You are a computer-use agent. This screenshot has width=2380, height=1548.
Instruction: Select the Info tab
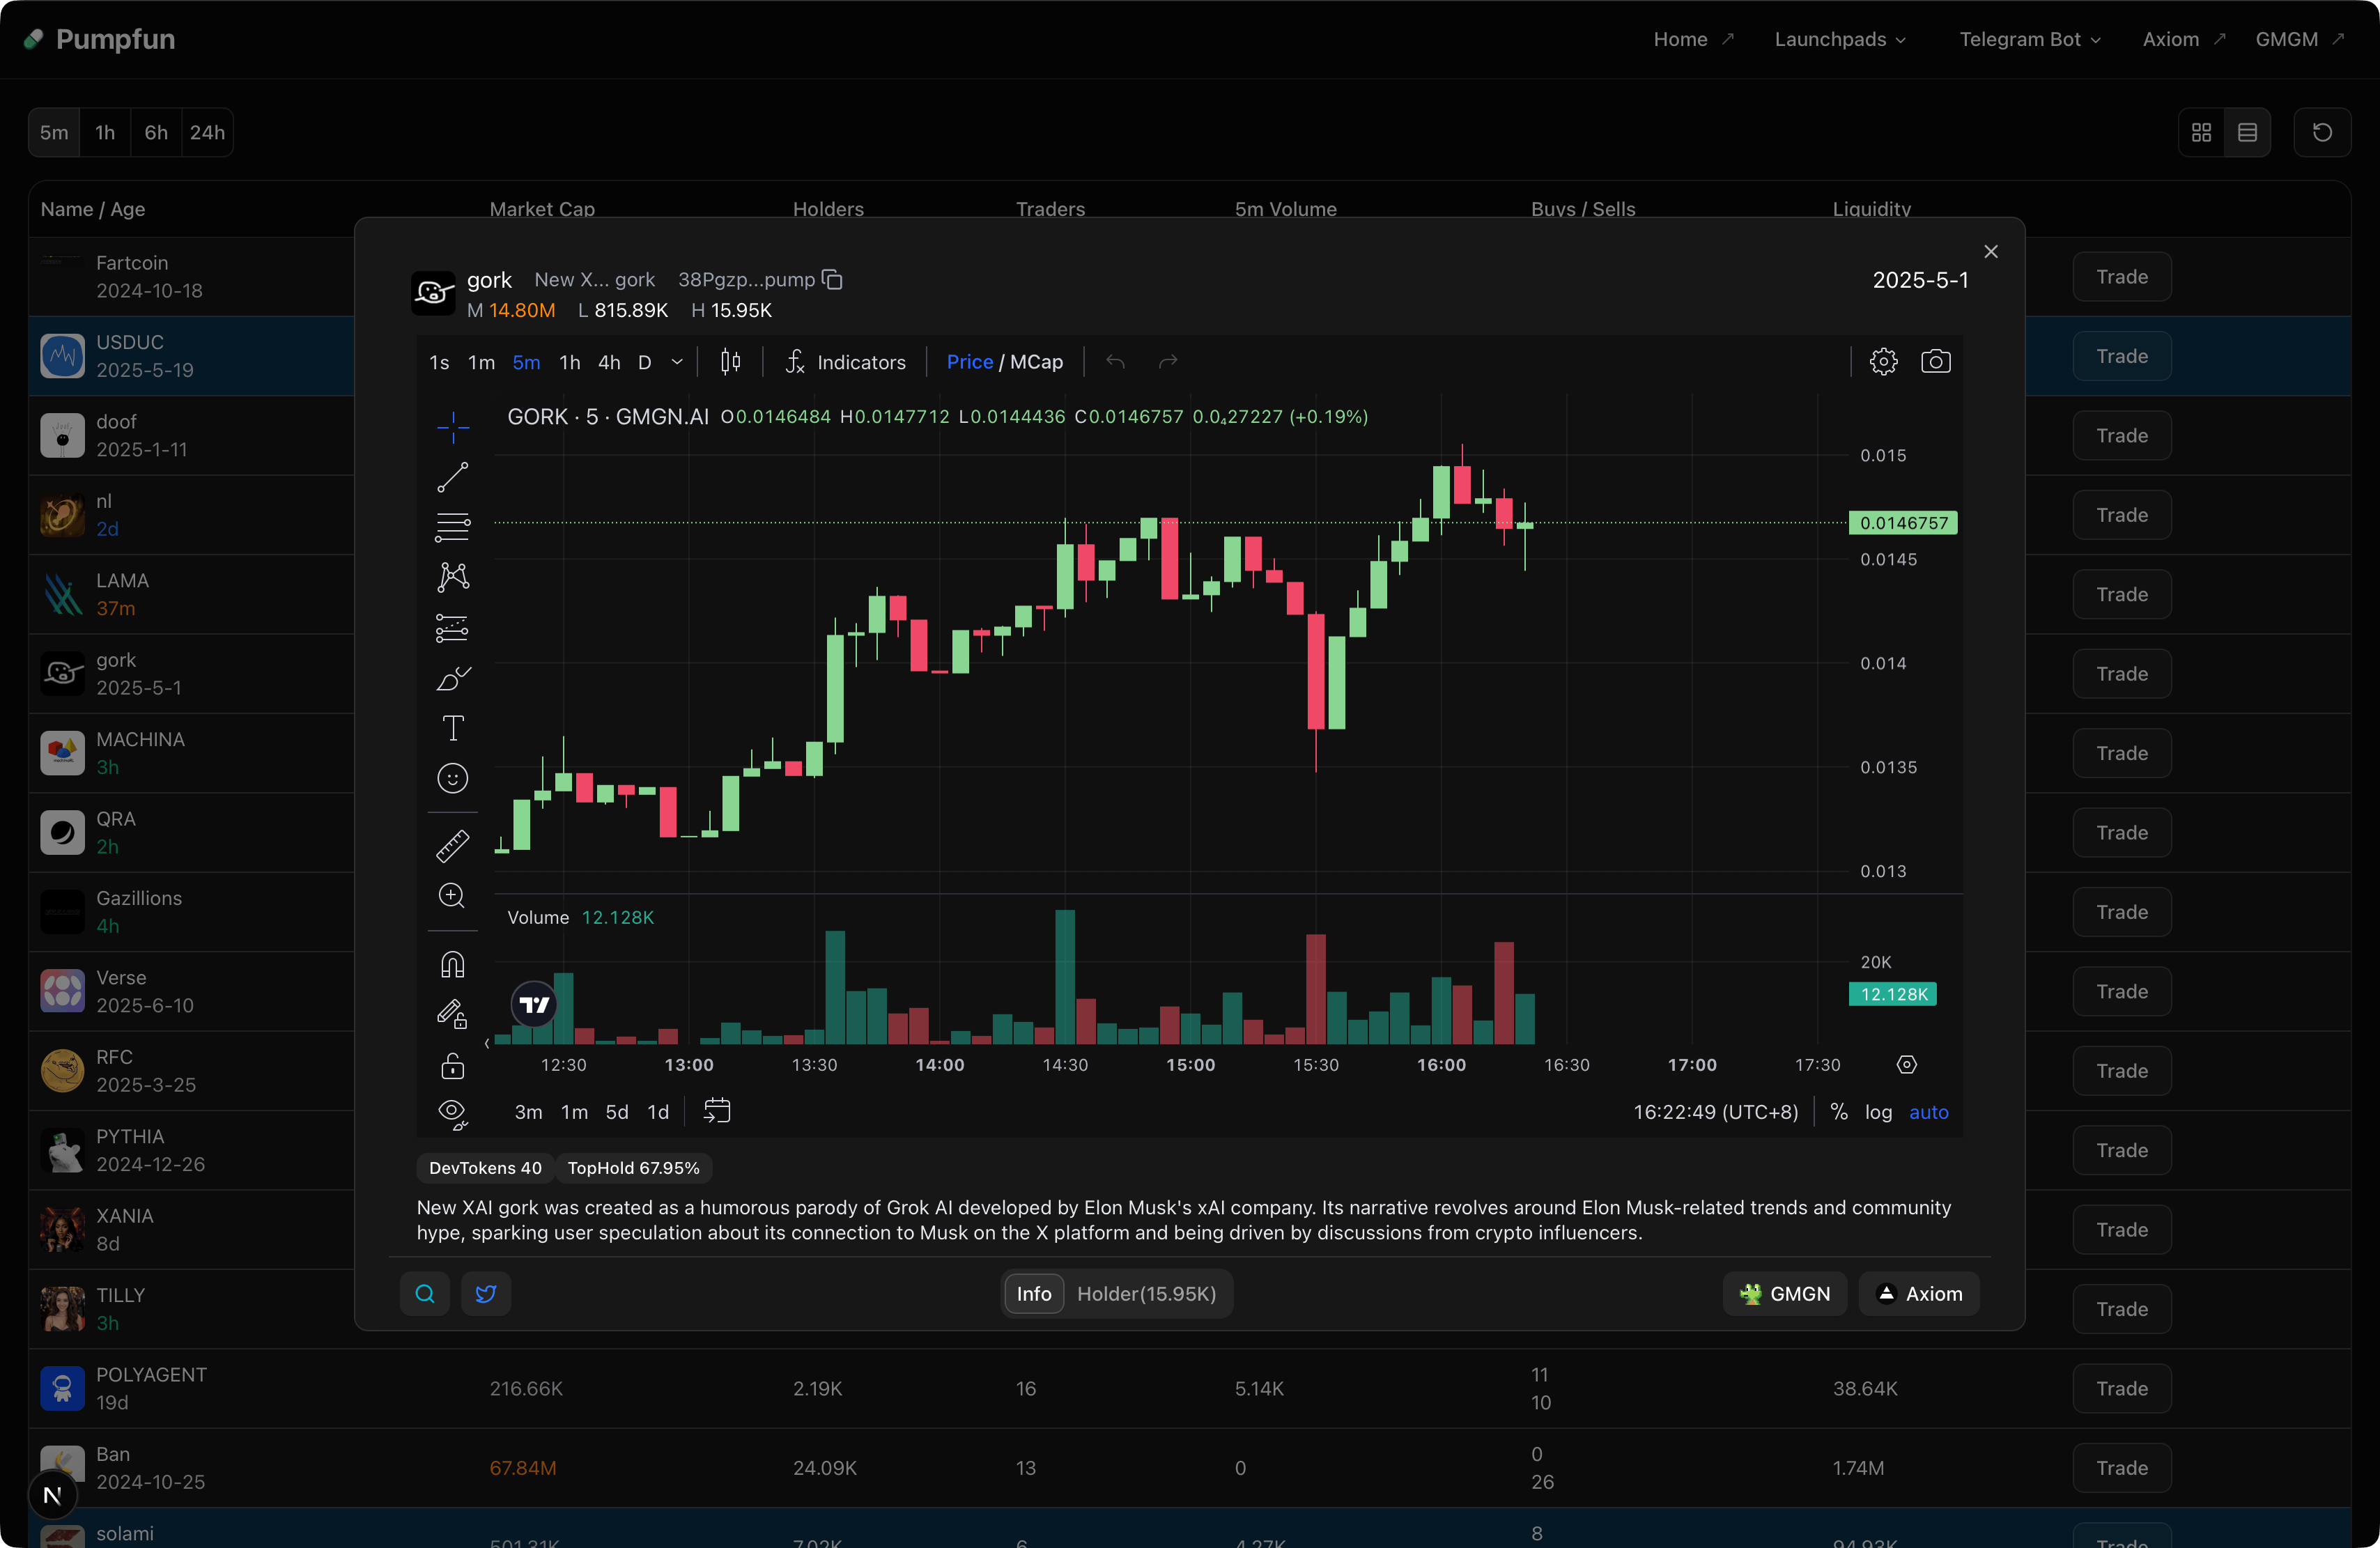pyautogui.click(x=1034, y=1294)
